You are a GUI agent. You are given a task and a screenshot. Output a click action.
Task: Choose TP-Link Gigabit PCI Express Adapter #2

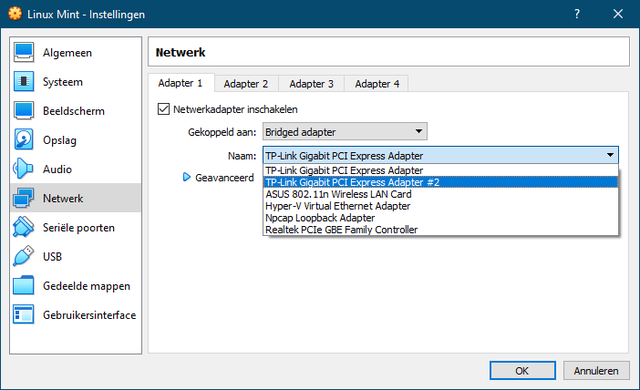click(441, 182)
